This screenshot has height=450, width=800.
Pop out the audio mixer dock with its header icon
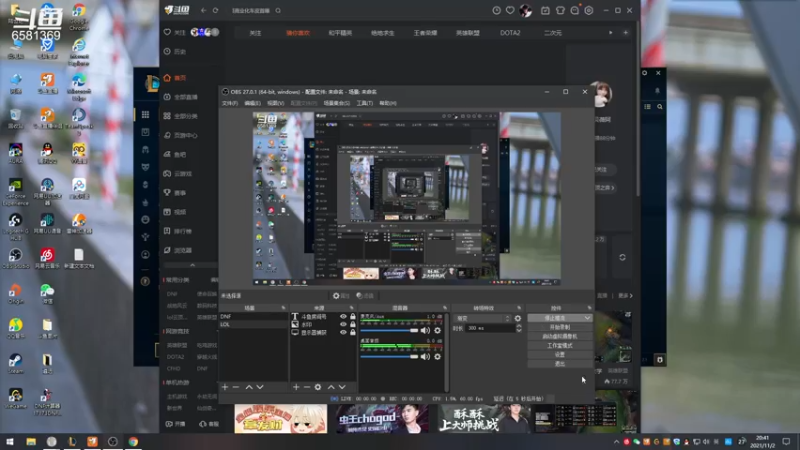pyautogui.click(x=445, y=308)
